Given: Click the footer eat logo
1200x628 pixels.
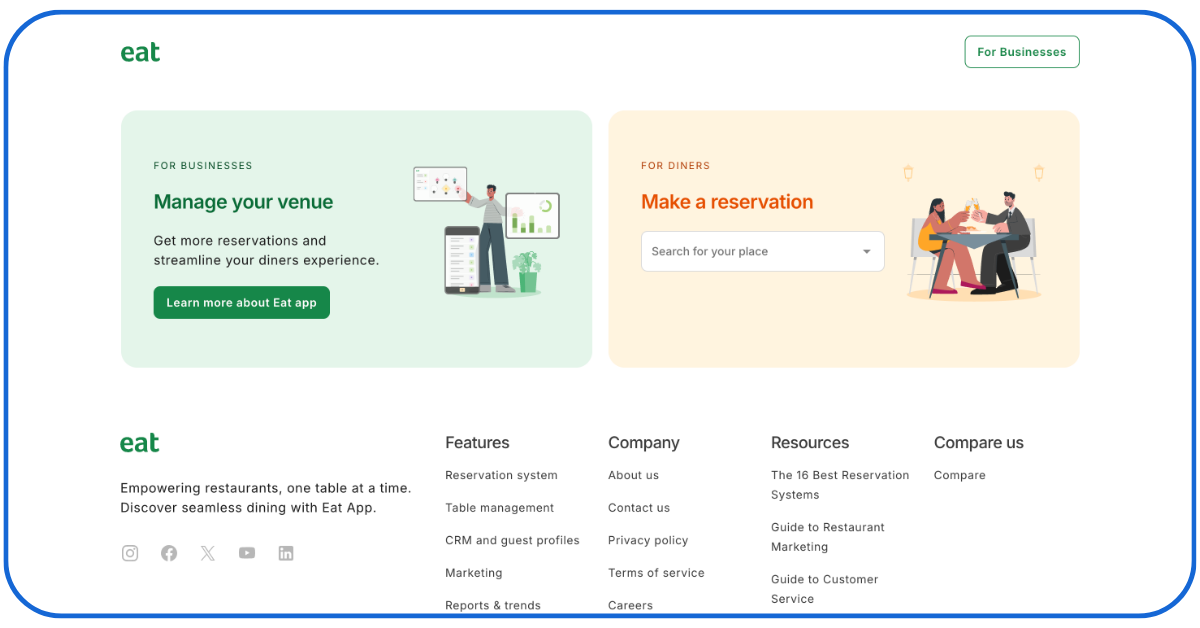Looking at the screenshot, I should (140, 443).
